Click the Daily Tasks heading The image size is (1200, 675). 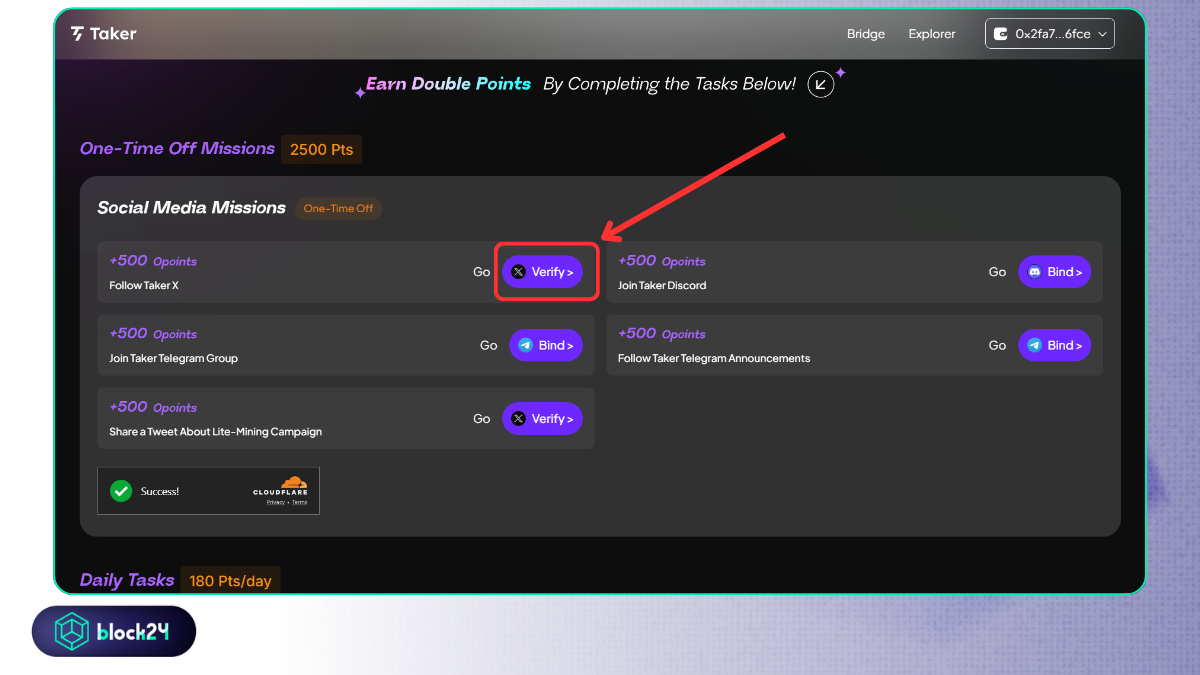click(x=127, y=580)
